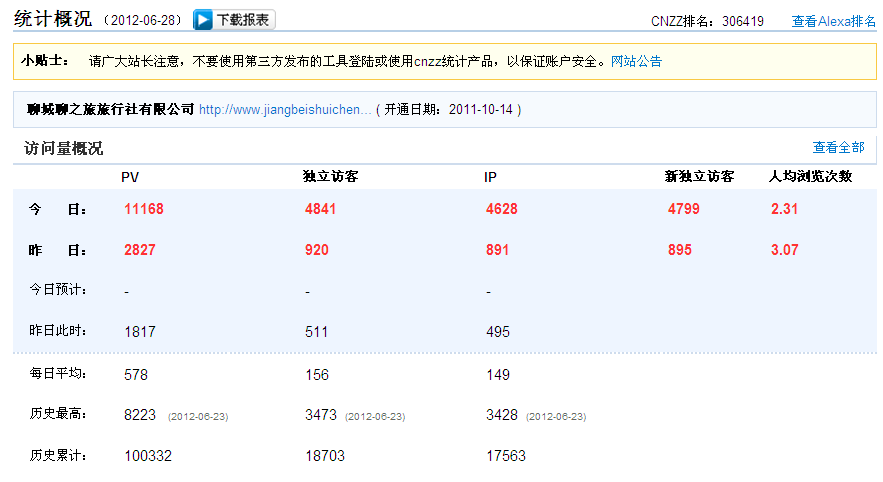Select today's average views value 2.31
Viewport: 883px width, 482px height.
pos(785,209)
